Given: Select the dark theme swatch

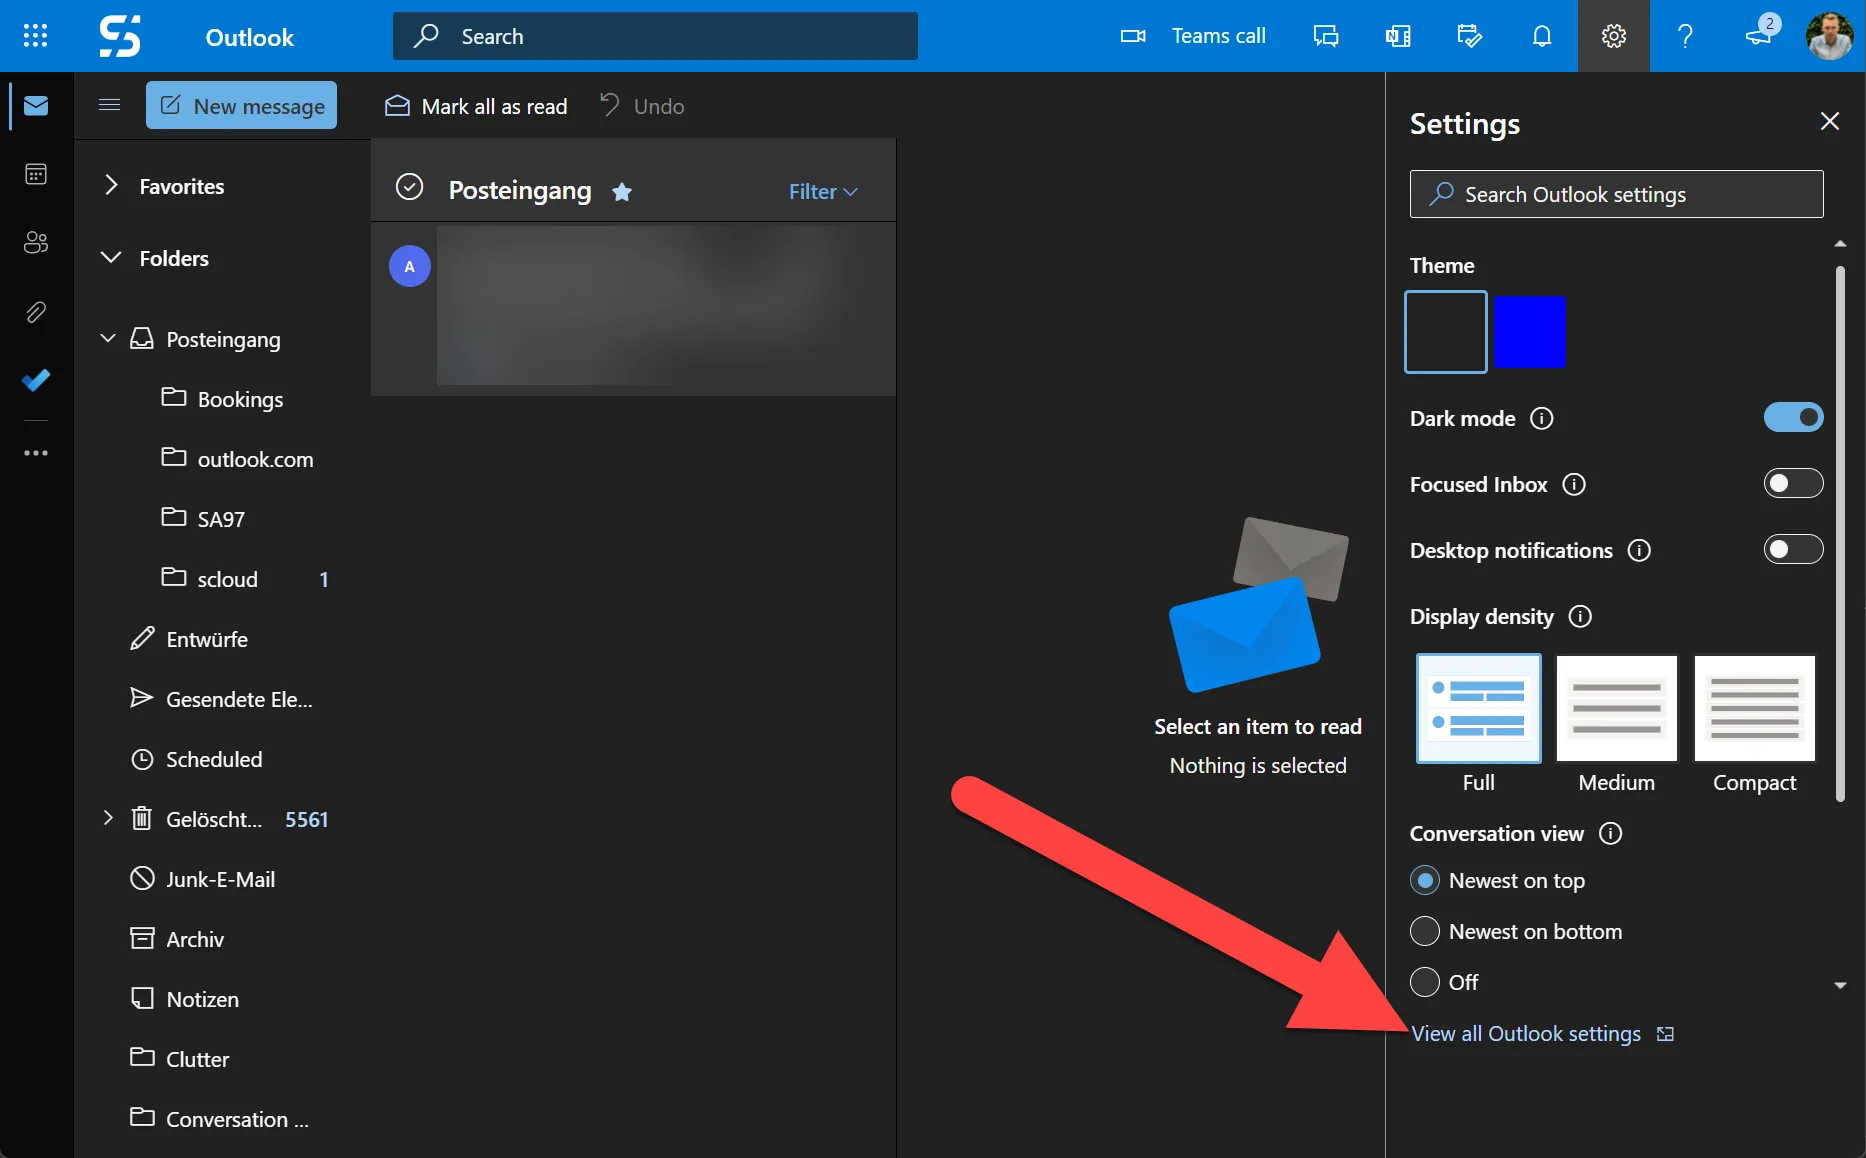Looking at the screenshot, I should 1446,332.
